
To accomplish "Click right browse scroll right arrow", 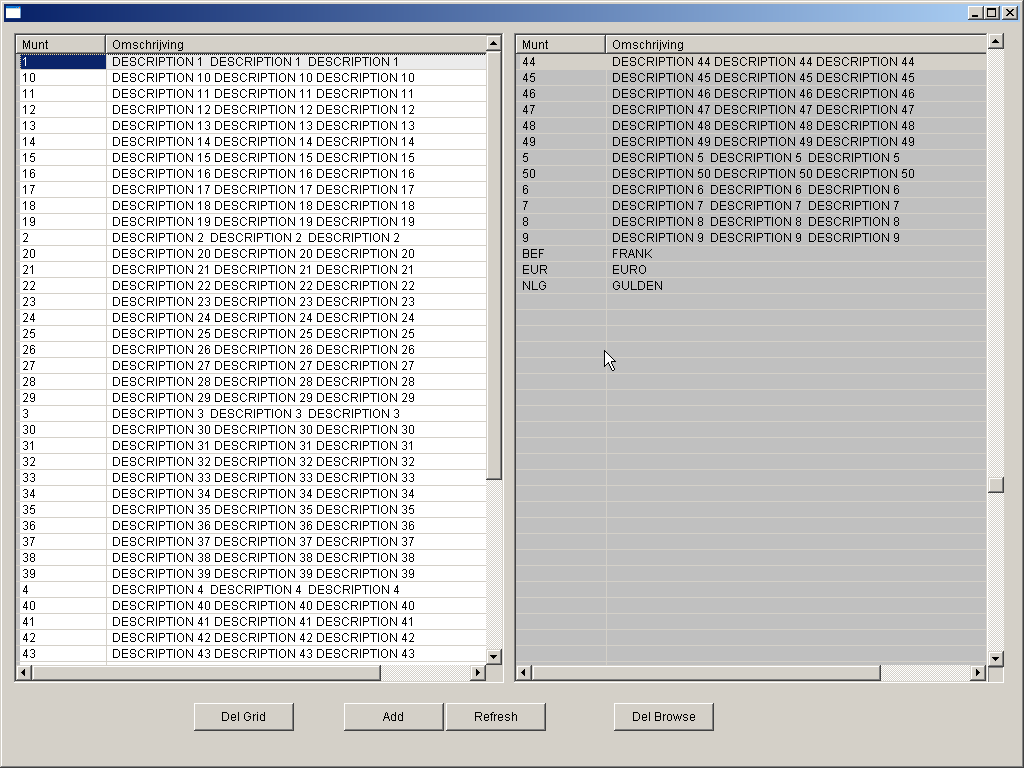I will point(978,672).
